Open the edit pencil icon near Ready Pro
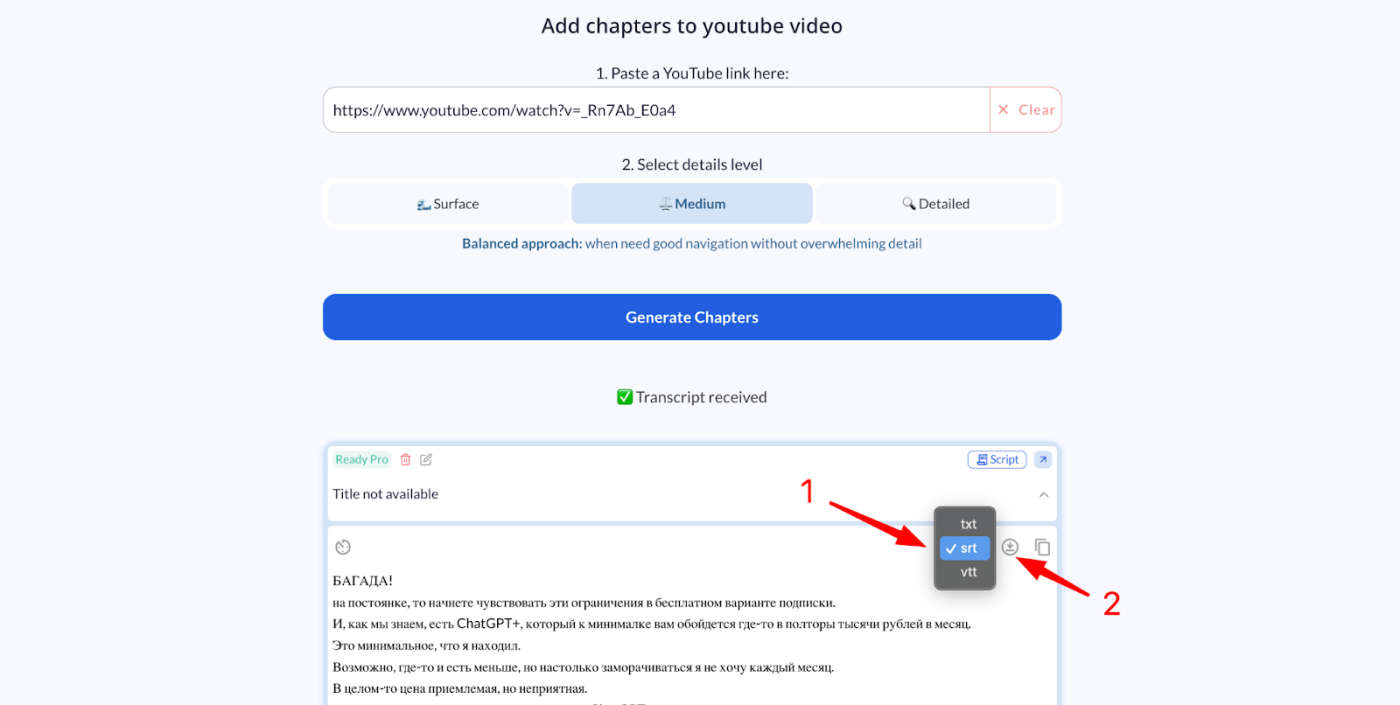This screenshot has height=705, width=1400. coord(425,459)
